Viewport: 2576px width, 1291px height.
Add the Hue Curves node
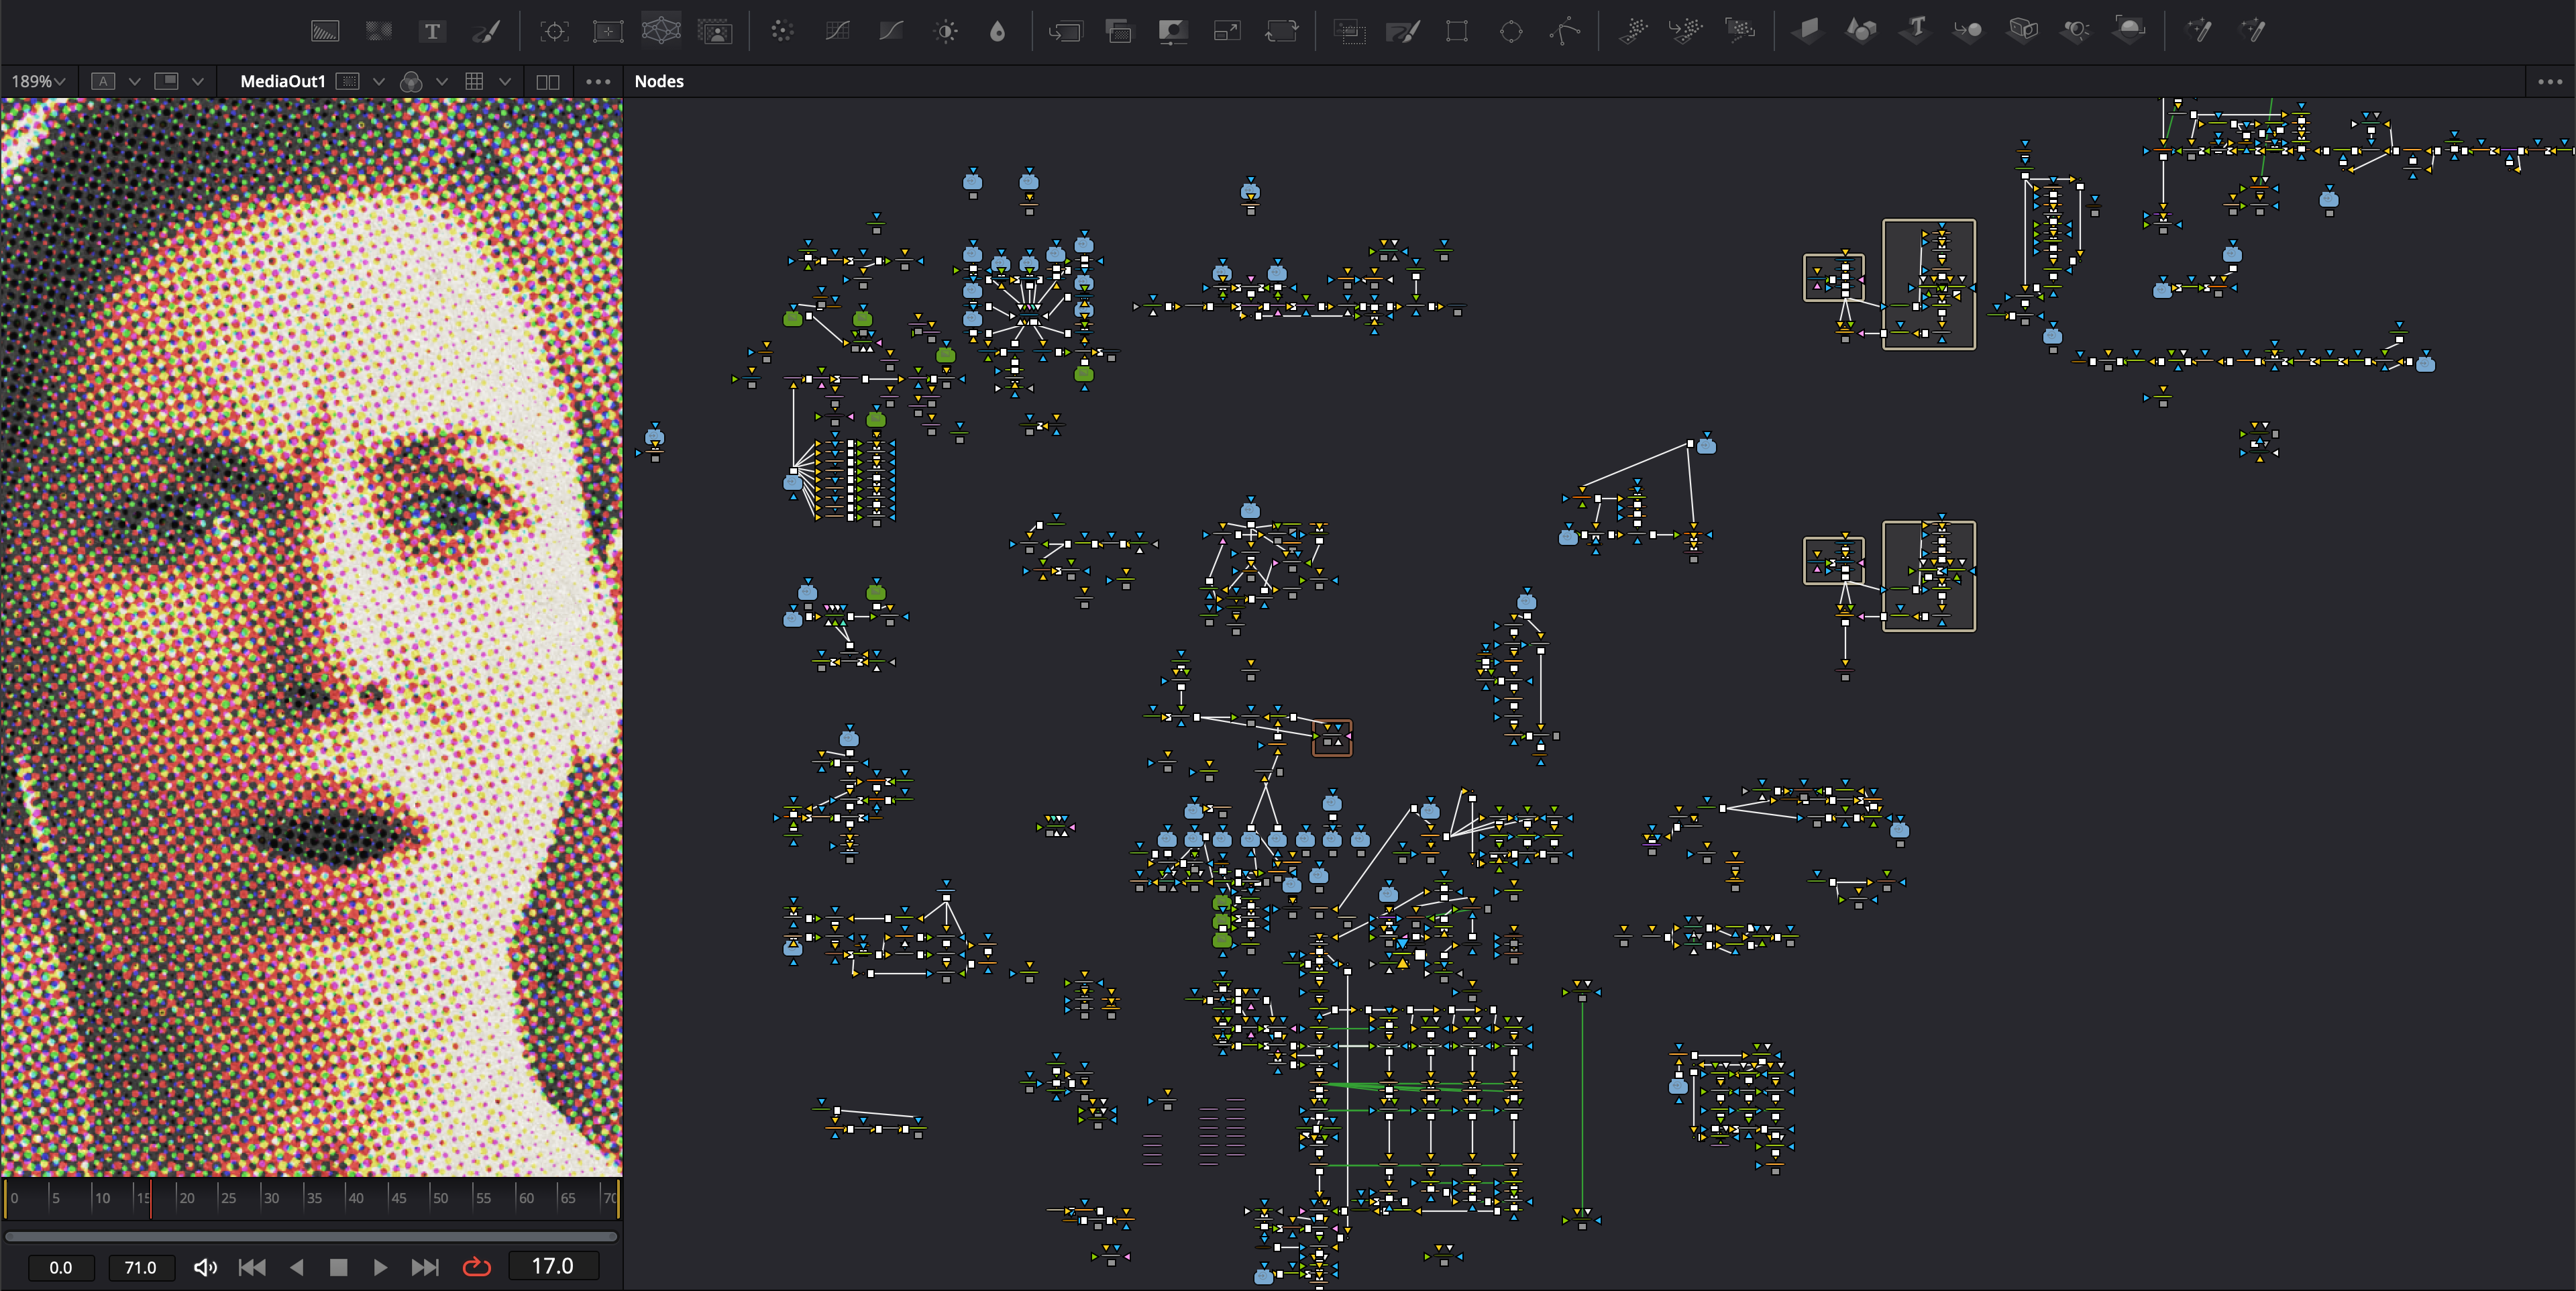[891, 31]
